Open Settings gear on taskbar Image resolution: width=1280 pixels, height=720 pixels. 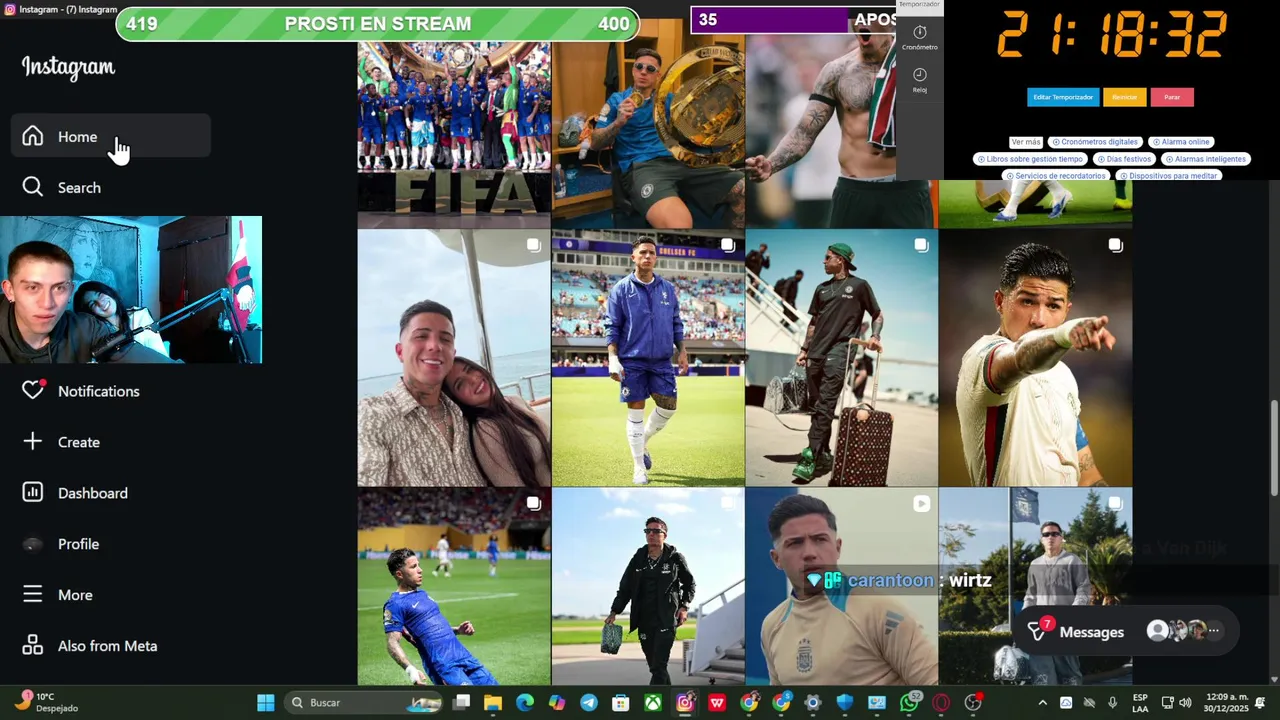coord(813,703)
